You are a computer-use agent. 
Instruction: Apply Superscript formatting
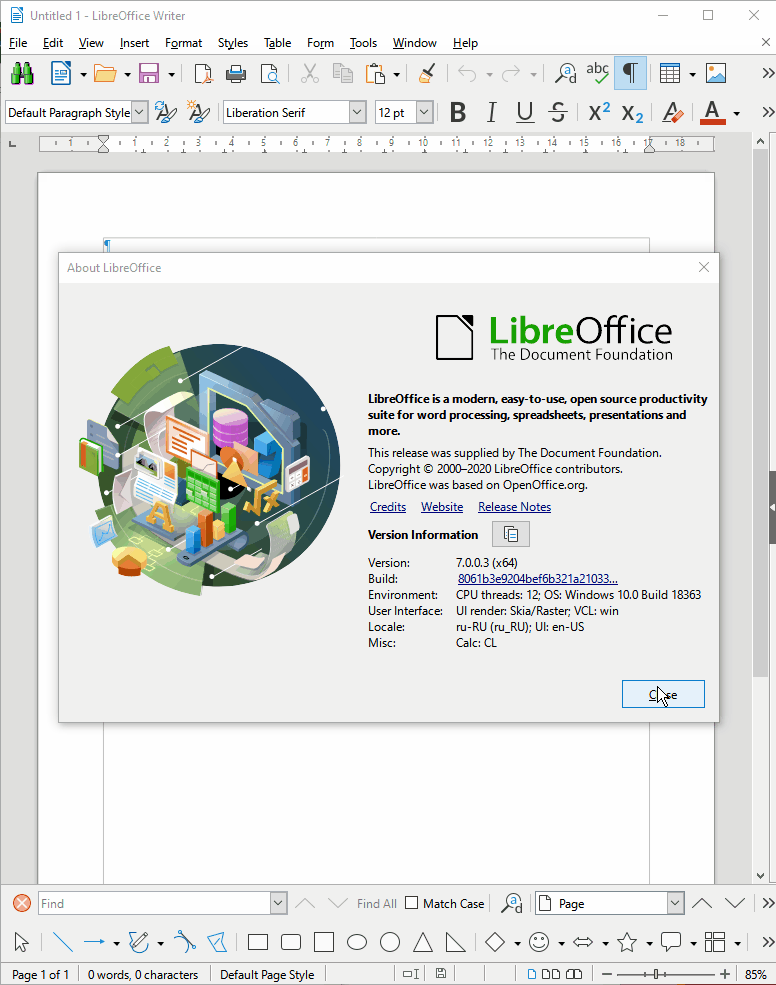pyautogui.click(x=599, y=112)
